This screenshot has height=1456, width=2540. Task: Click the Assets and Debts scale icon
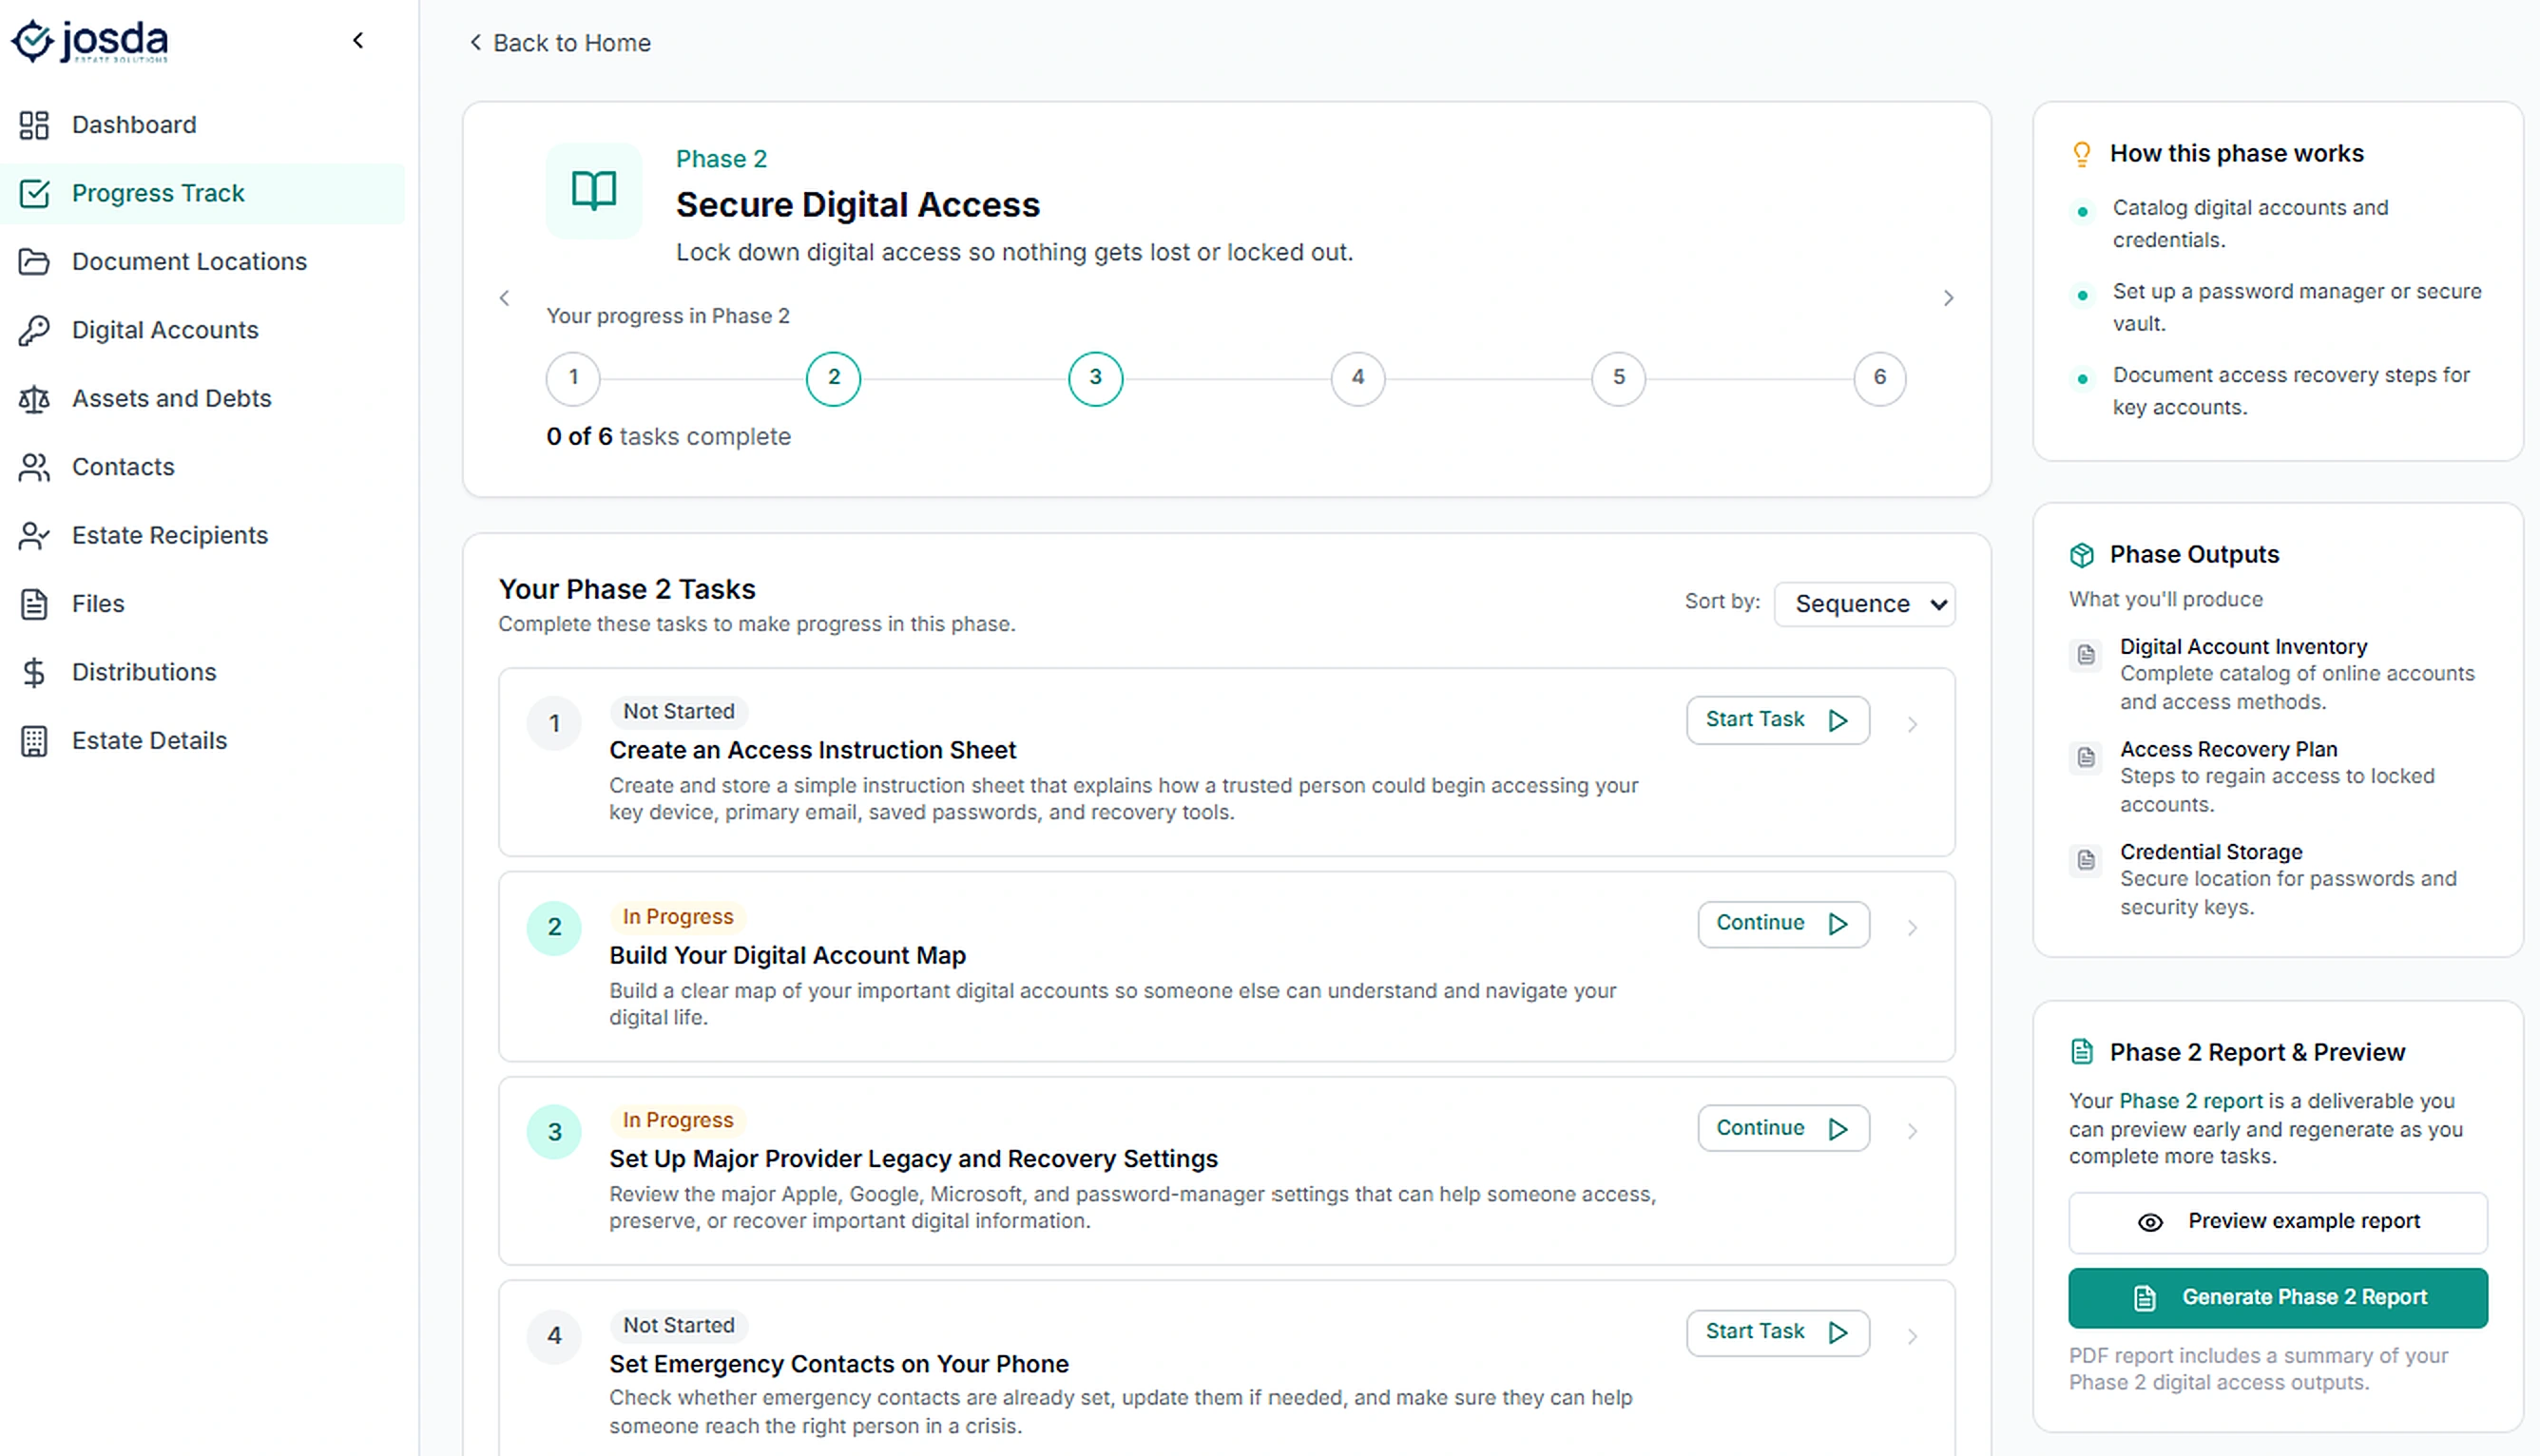pos(34,398)
